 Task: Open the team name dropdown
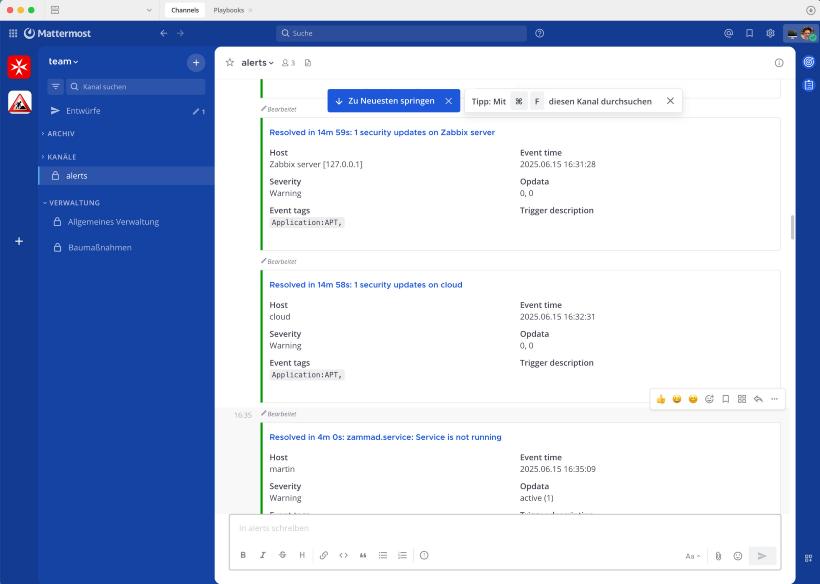(x=63, y=61)
